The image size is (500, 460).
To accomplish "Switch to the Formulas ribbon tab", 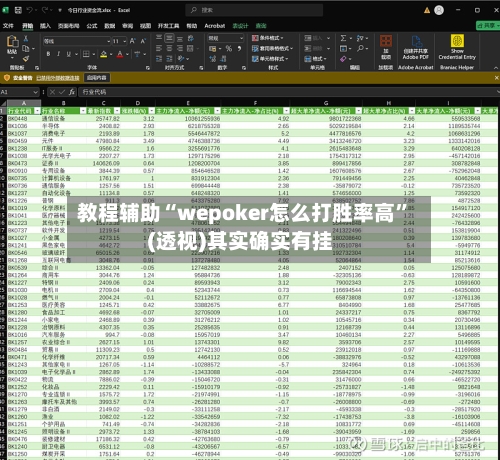I will [92, 26].
